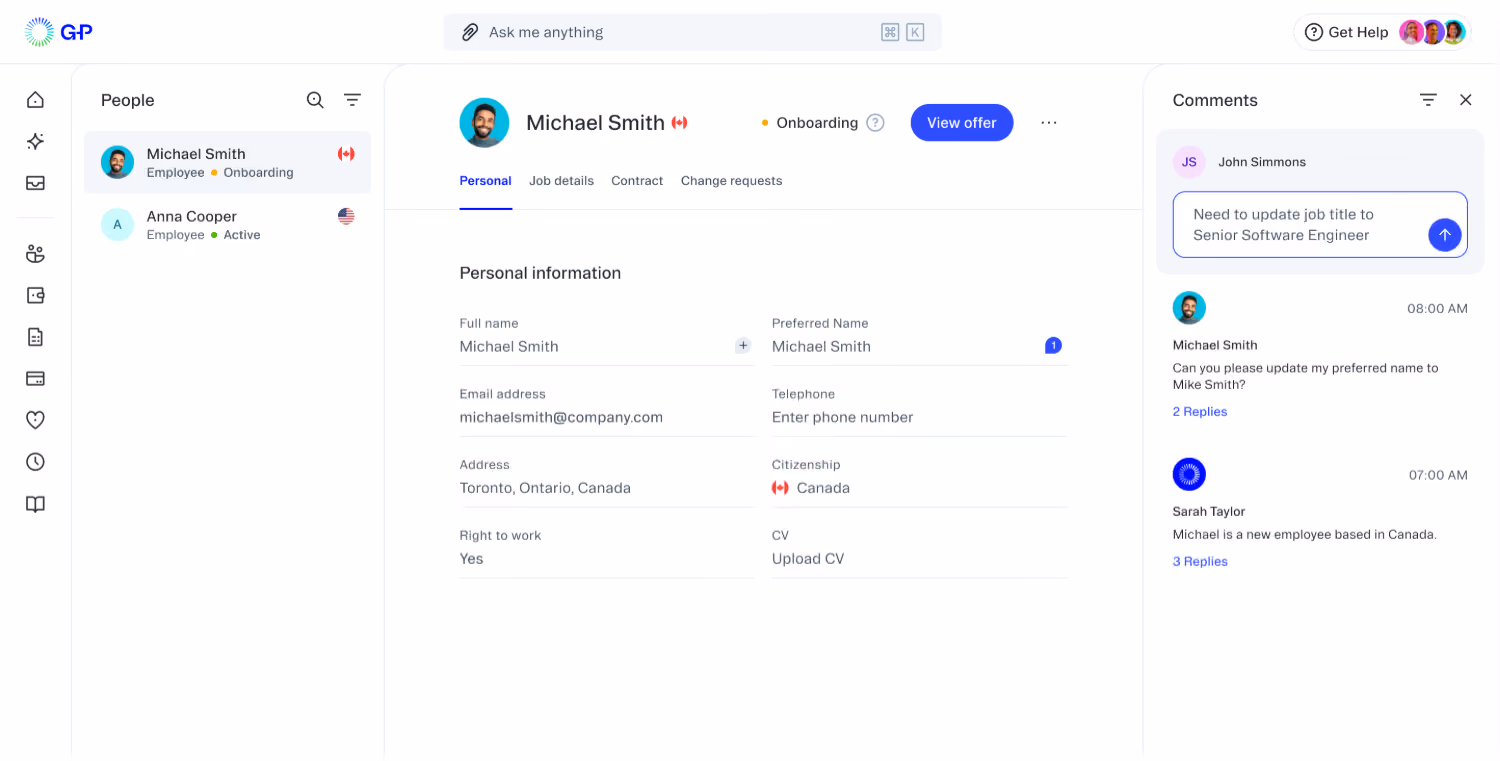Screen dimensions: 1500x761
Task: Click the US flag beside Anna Cooper
Action: (x=346, y=216)
